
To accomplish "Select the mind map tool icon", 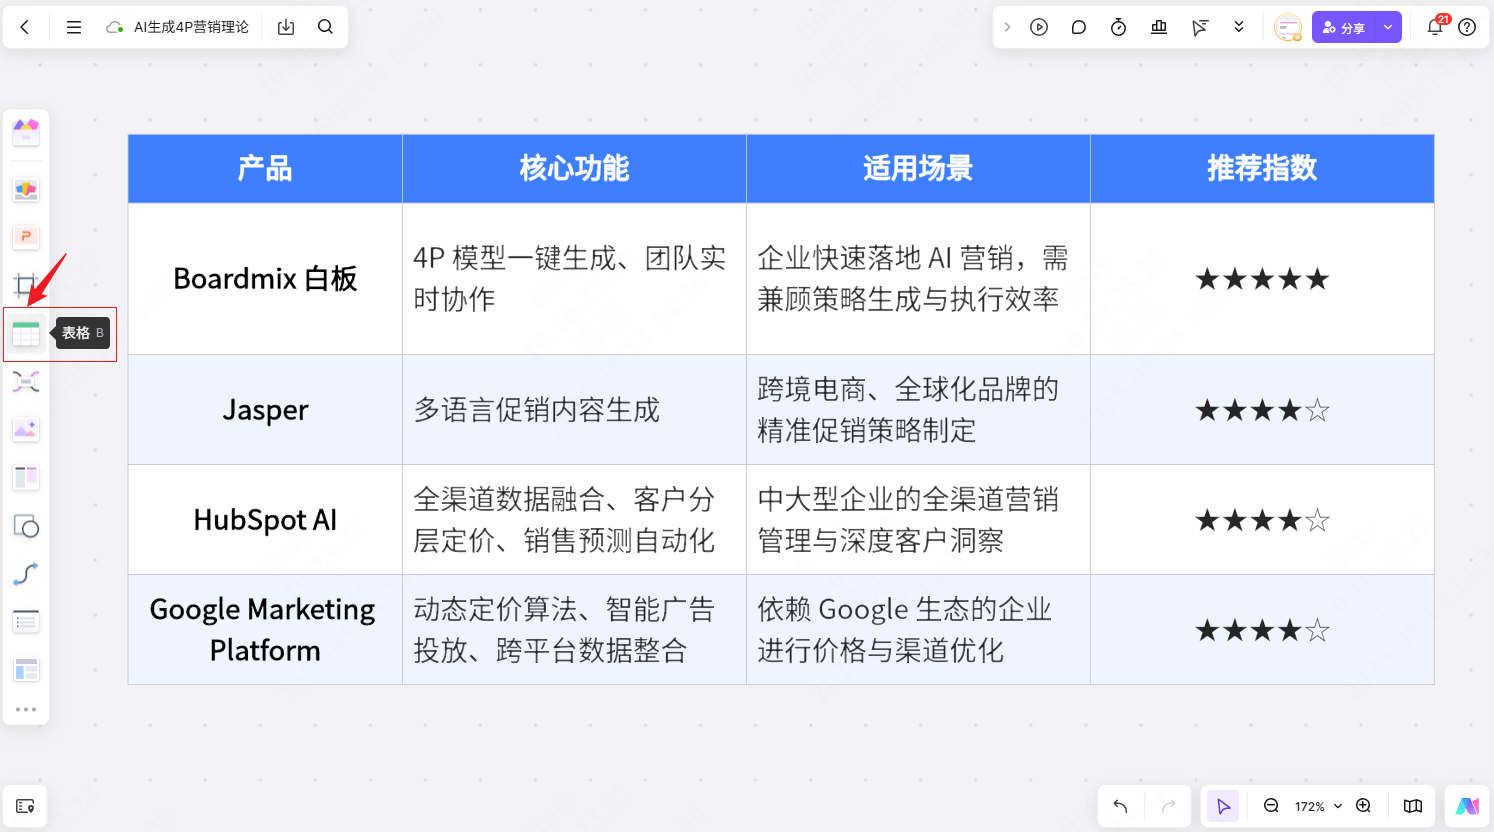I will (26, 381).
